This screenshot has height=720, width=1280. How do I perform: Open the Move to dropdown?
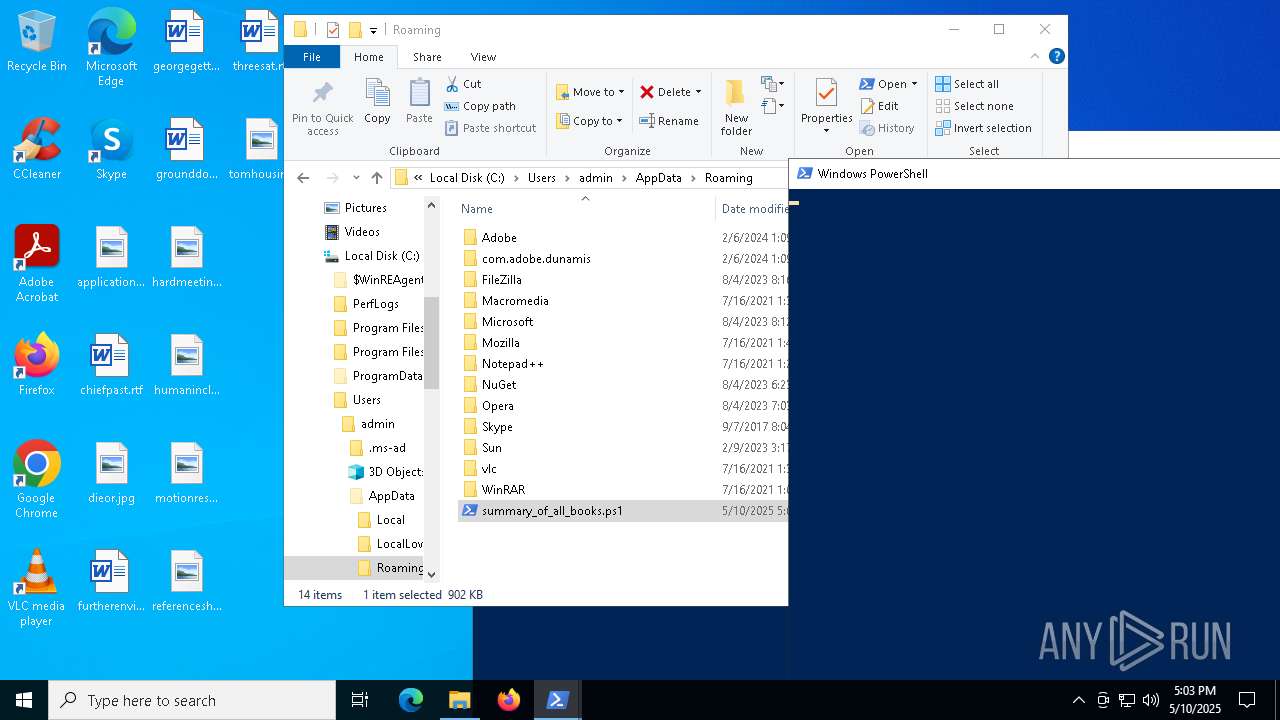click(590, 92)
